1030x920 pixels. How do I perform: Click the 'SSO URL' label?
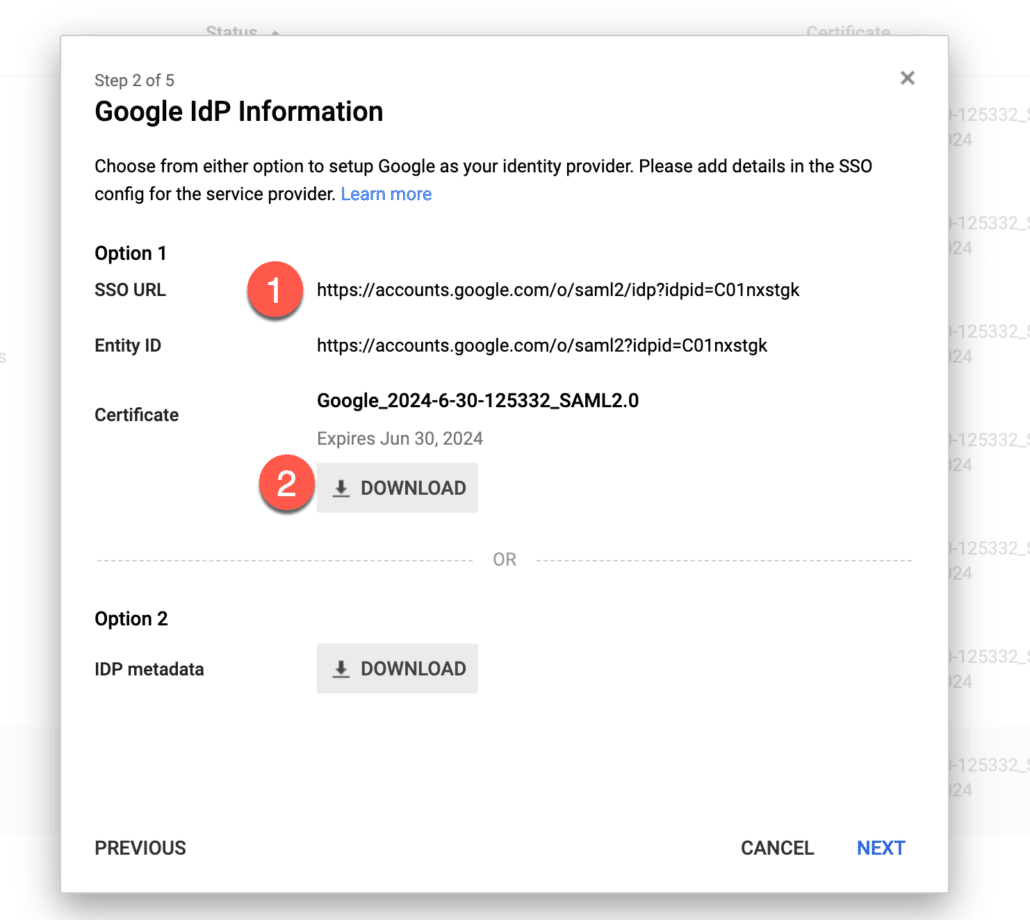pyautogui.click(x=130, y=290)
